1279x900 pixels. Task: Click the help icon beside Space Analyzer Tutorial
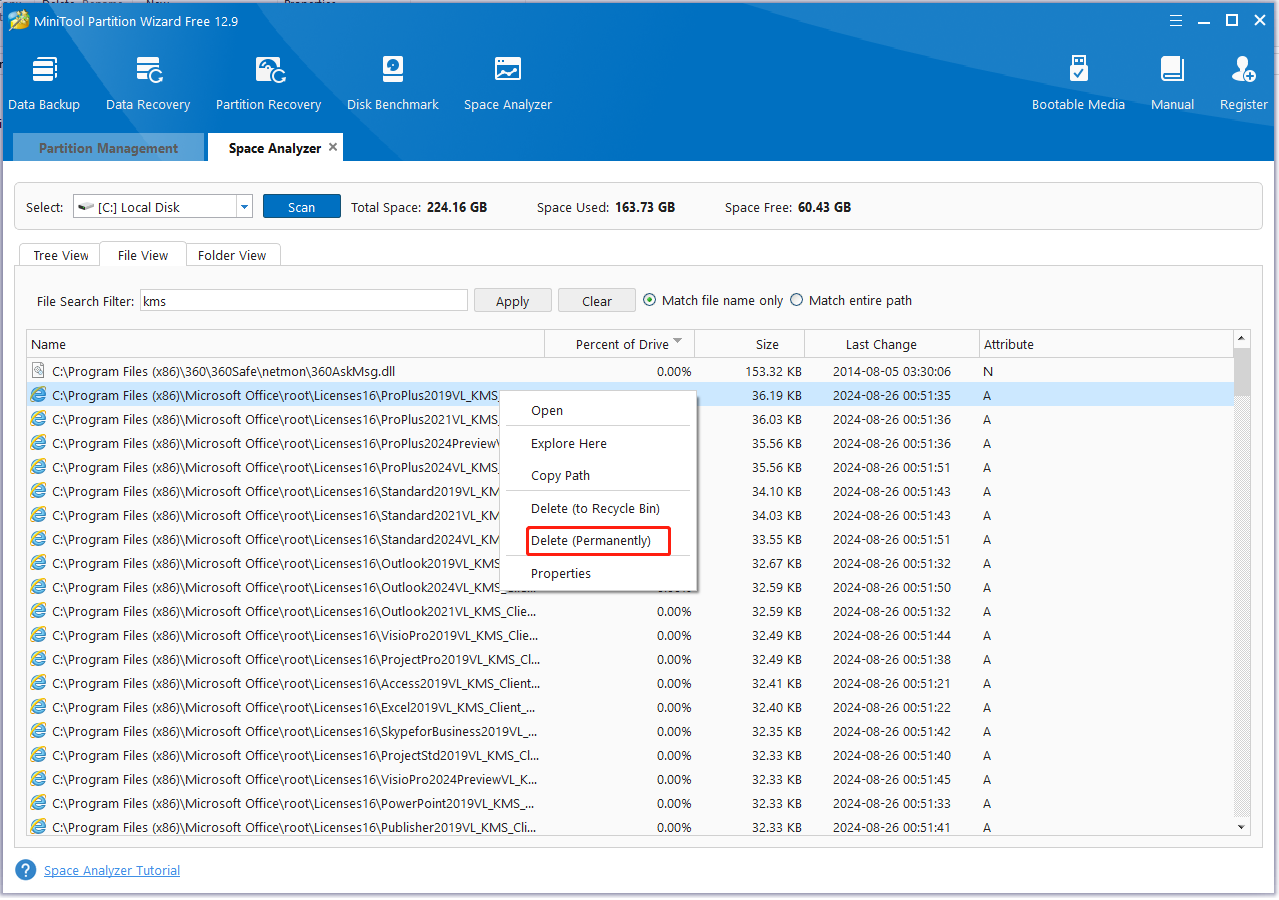[x=26, y=870]
